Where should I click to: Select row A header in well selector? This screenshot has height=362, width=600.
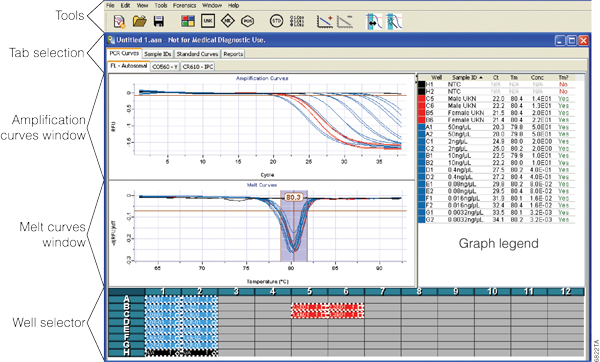click(x=127, y=299)
